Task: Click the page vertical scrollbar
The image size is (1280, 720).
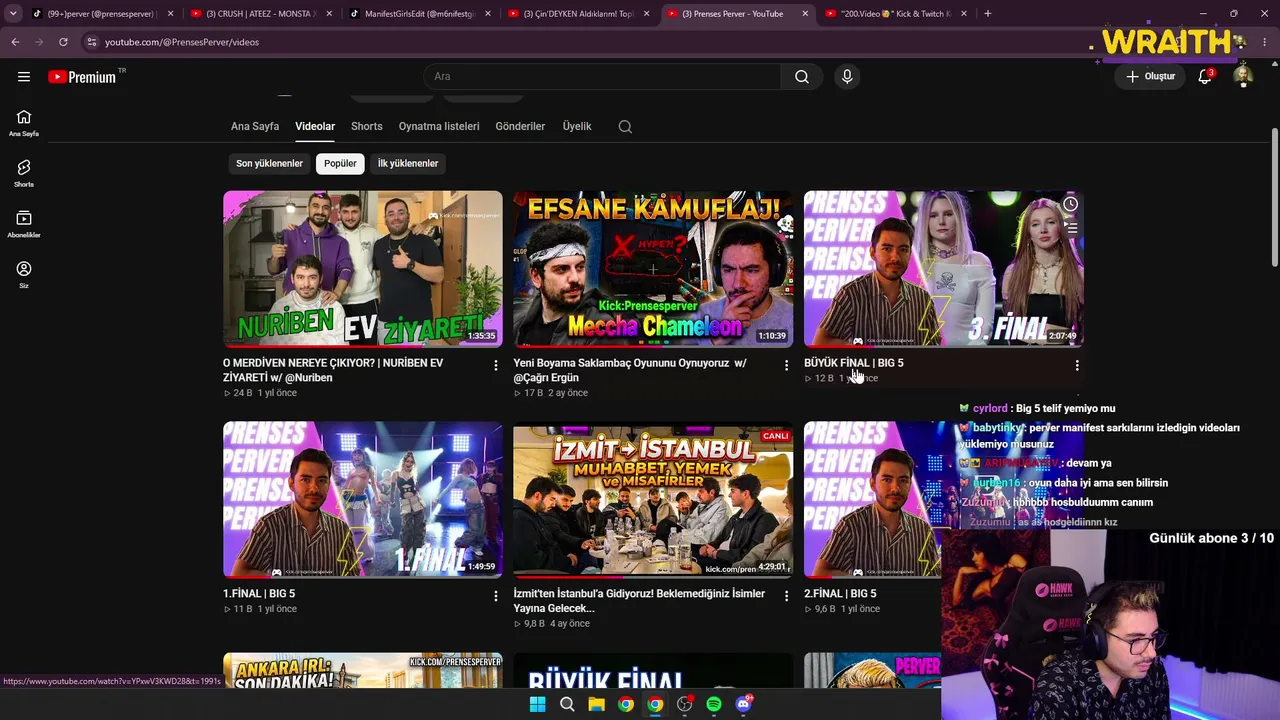Action: point(1274,200)
